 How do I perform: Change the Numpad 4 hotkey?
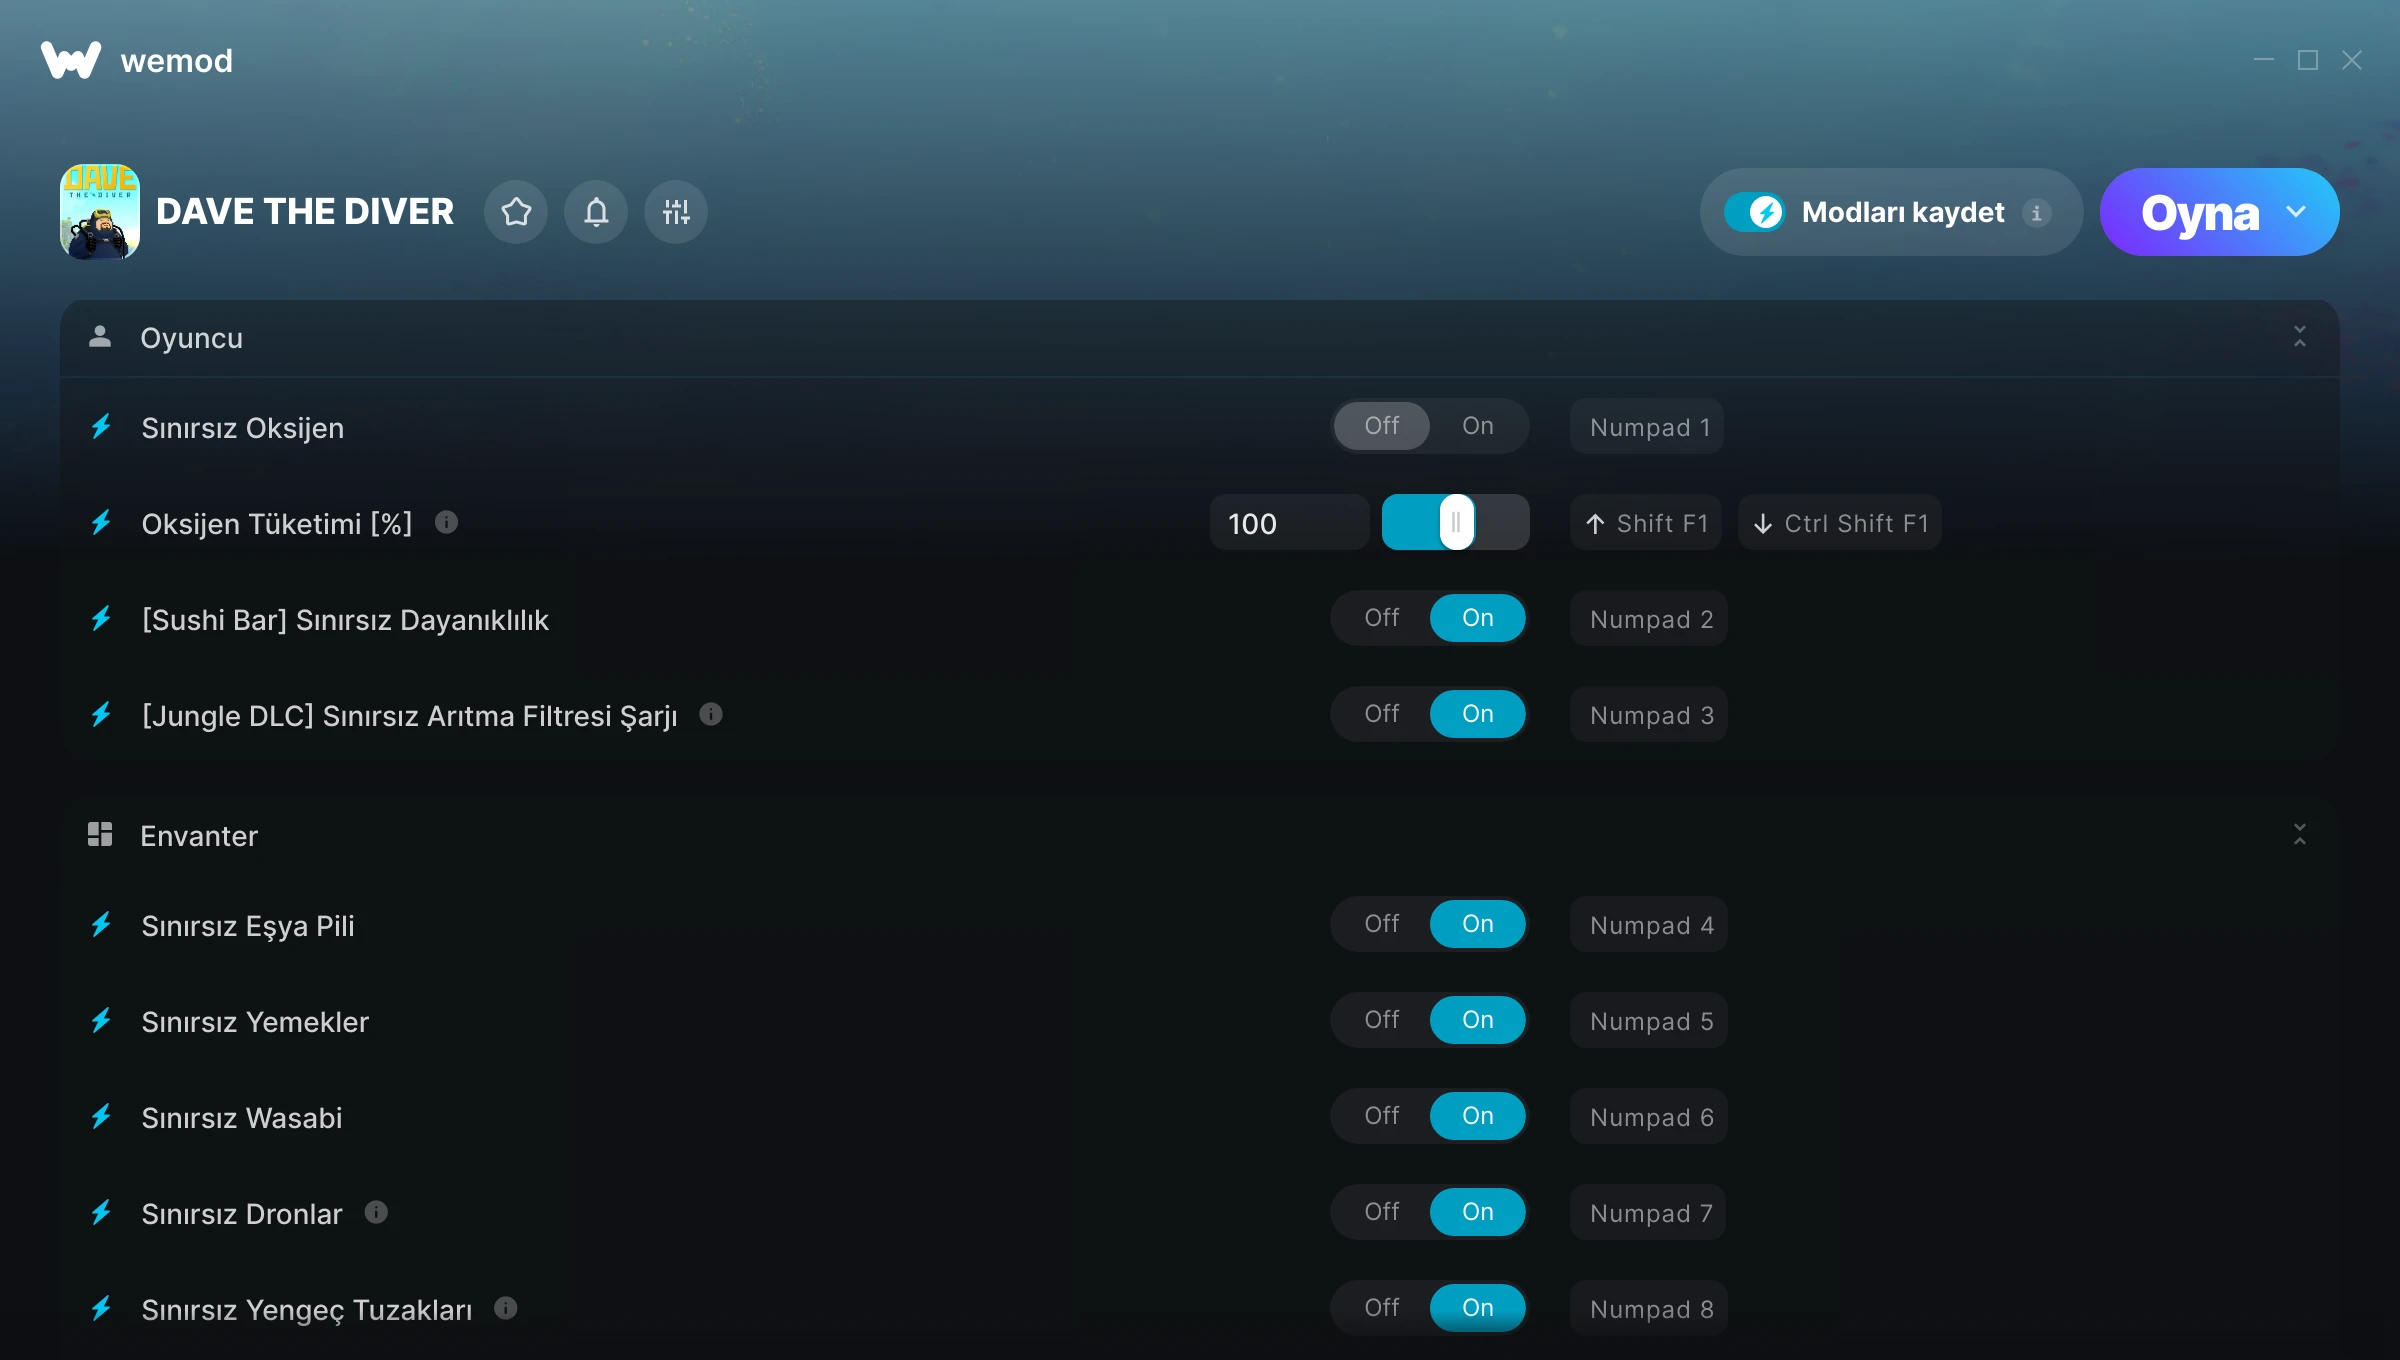coord(1649,925)
